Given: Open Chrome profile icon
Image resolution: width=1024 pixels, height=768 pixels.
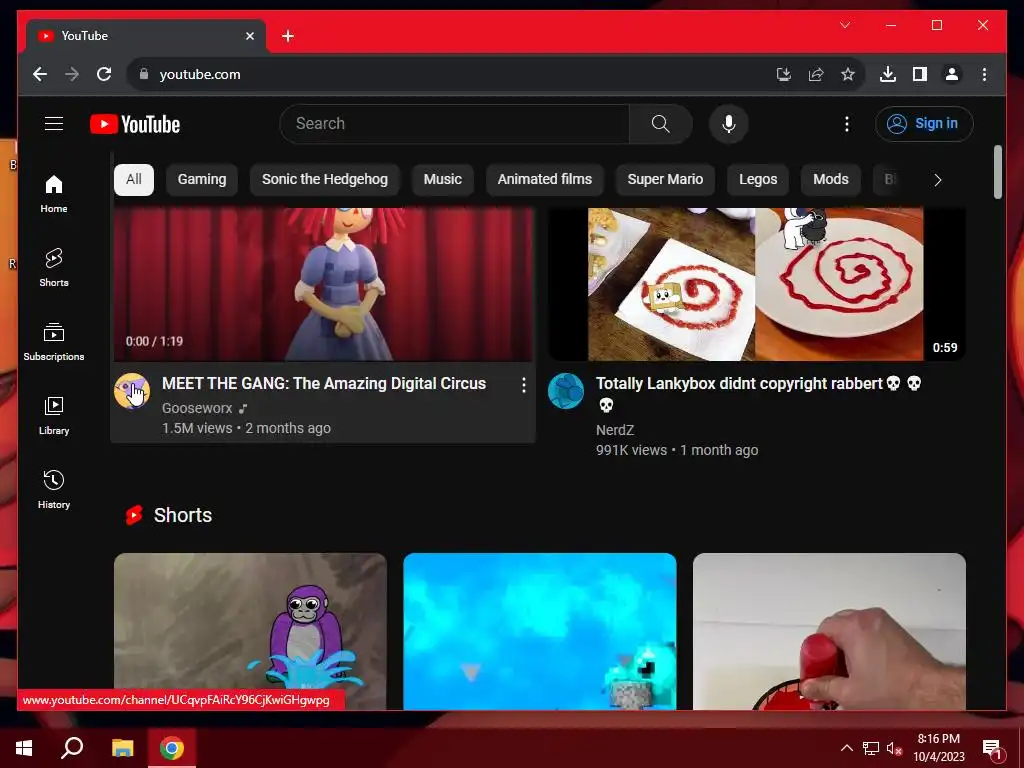Looking at the screenshot, I should point(952,74).
